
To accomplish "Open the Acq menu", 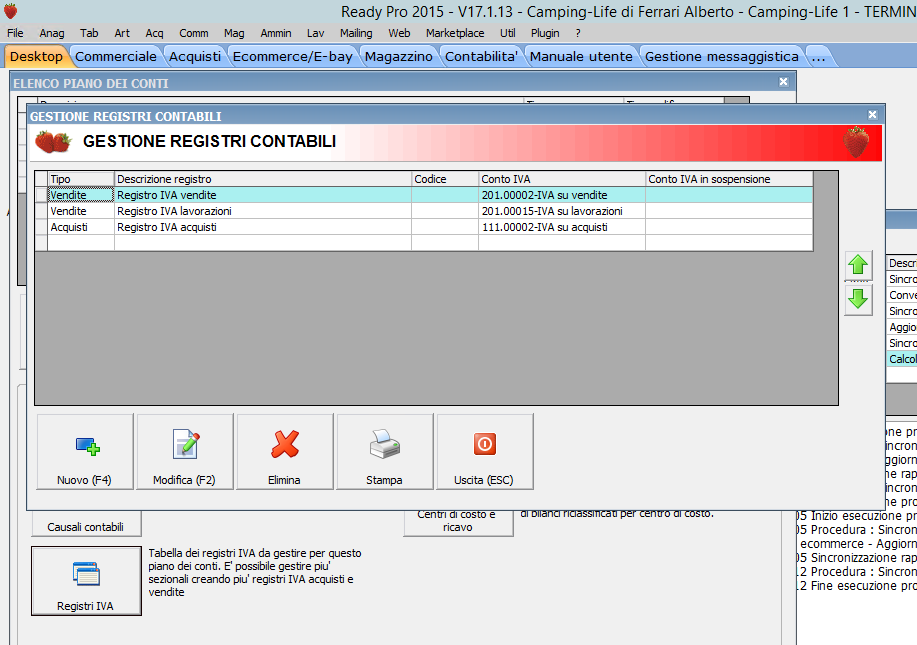I will (x=154, y=33).
